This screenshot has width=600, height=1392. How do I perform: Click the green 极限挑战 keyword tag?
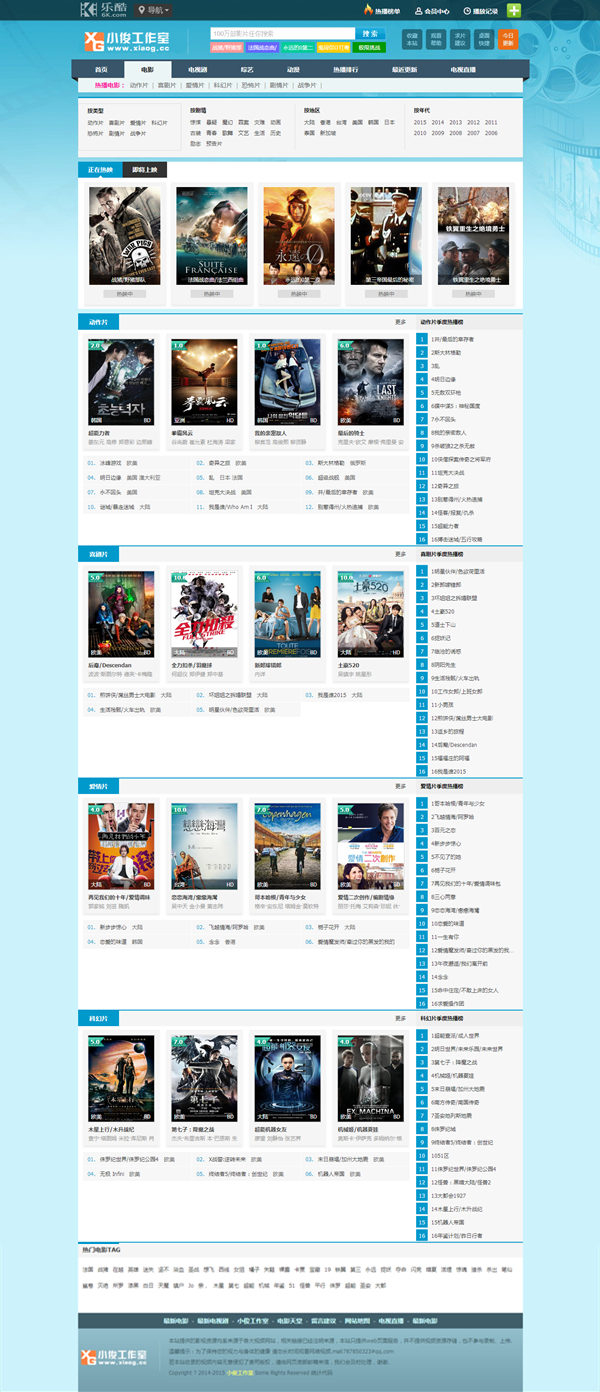(x=368, y=47)
